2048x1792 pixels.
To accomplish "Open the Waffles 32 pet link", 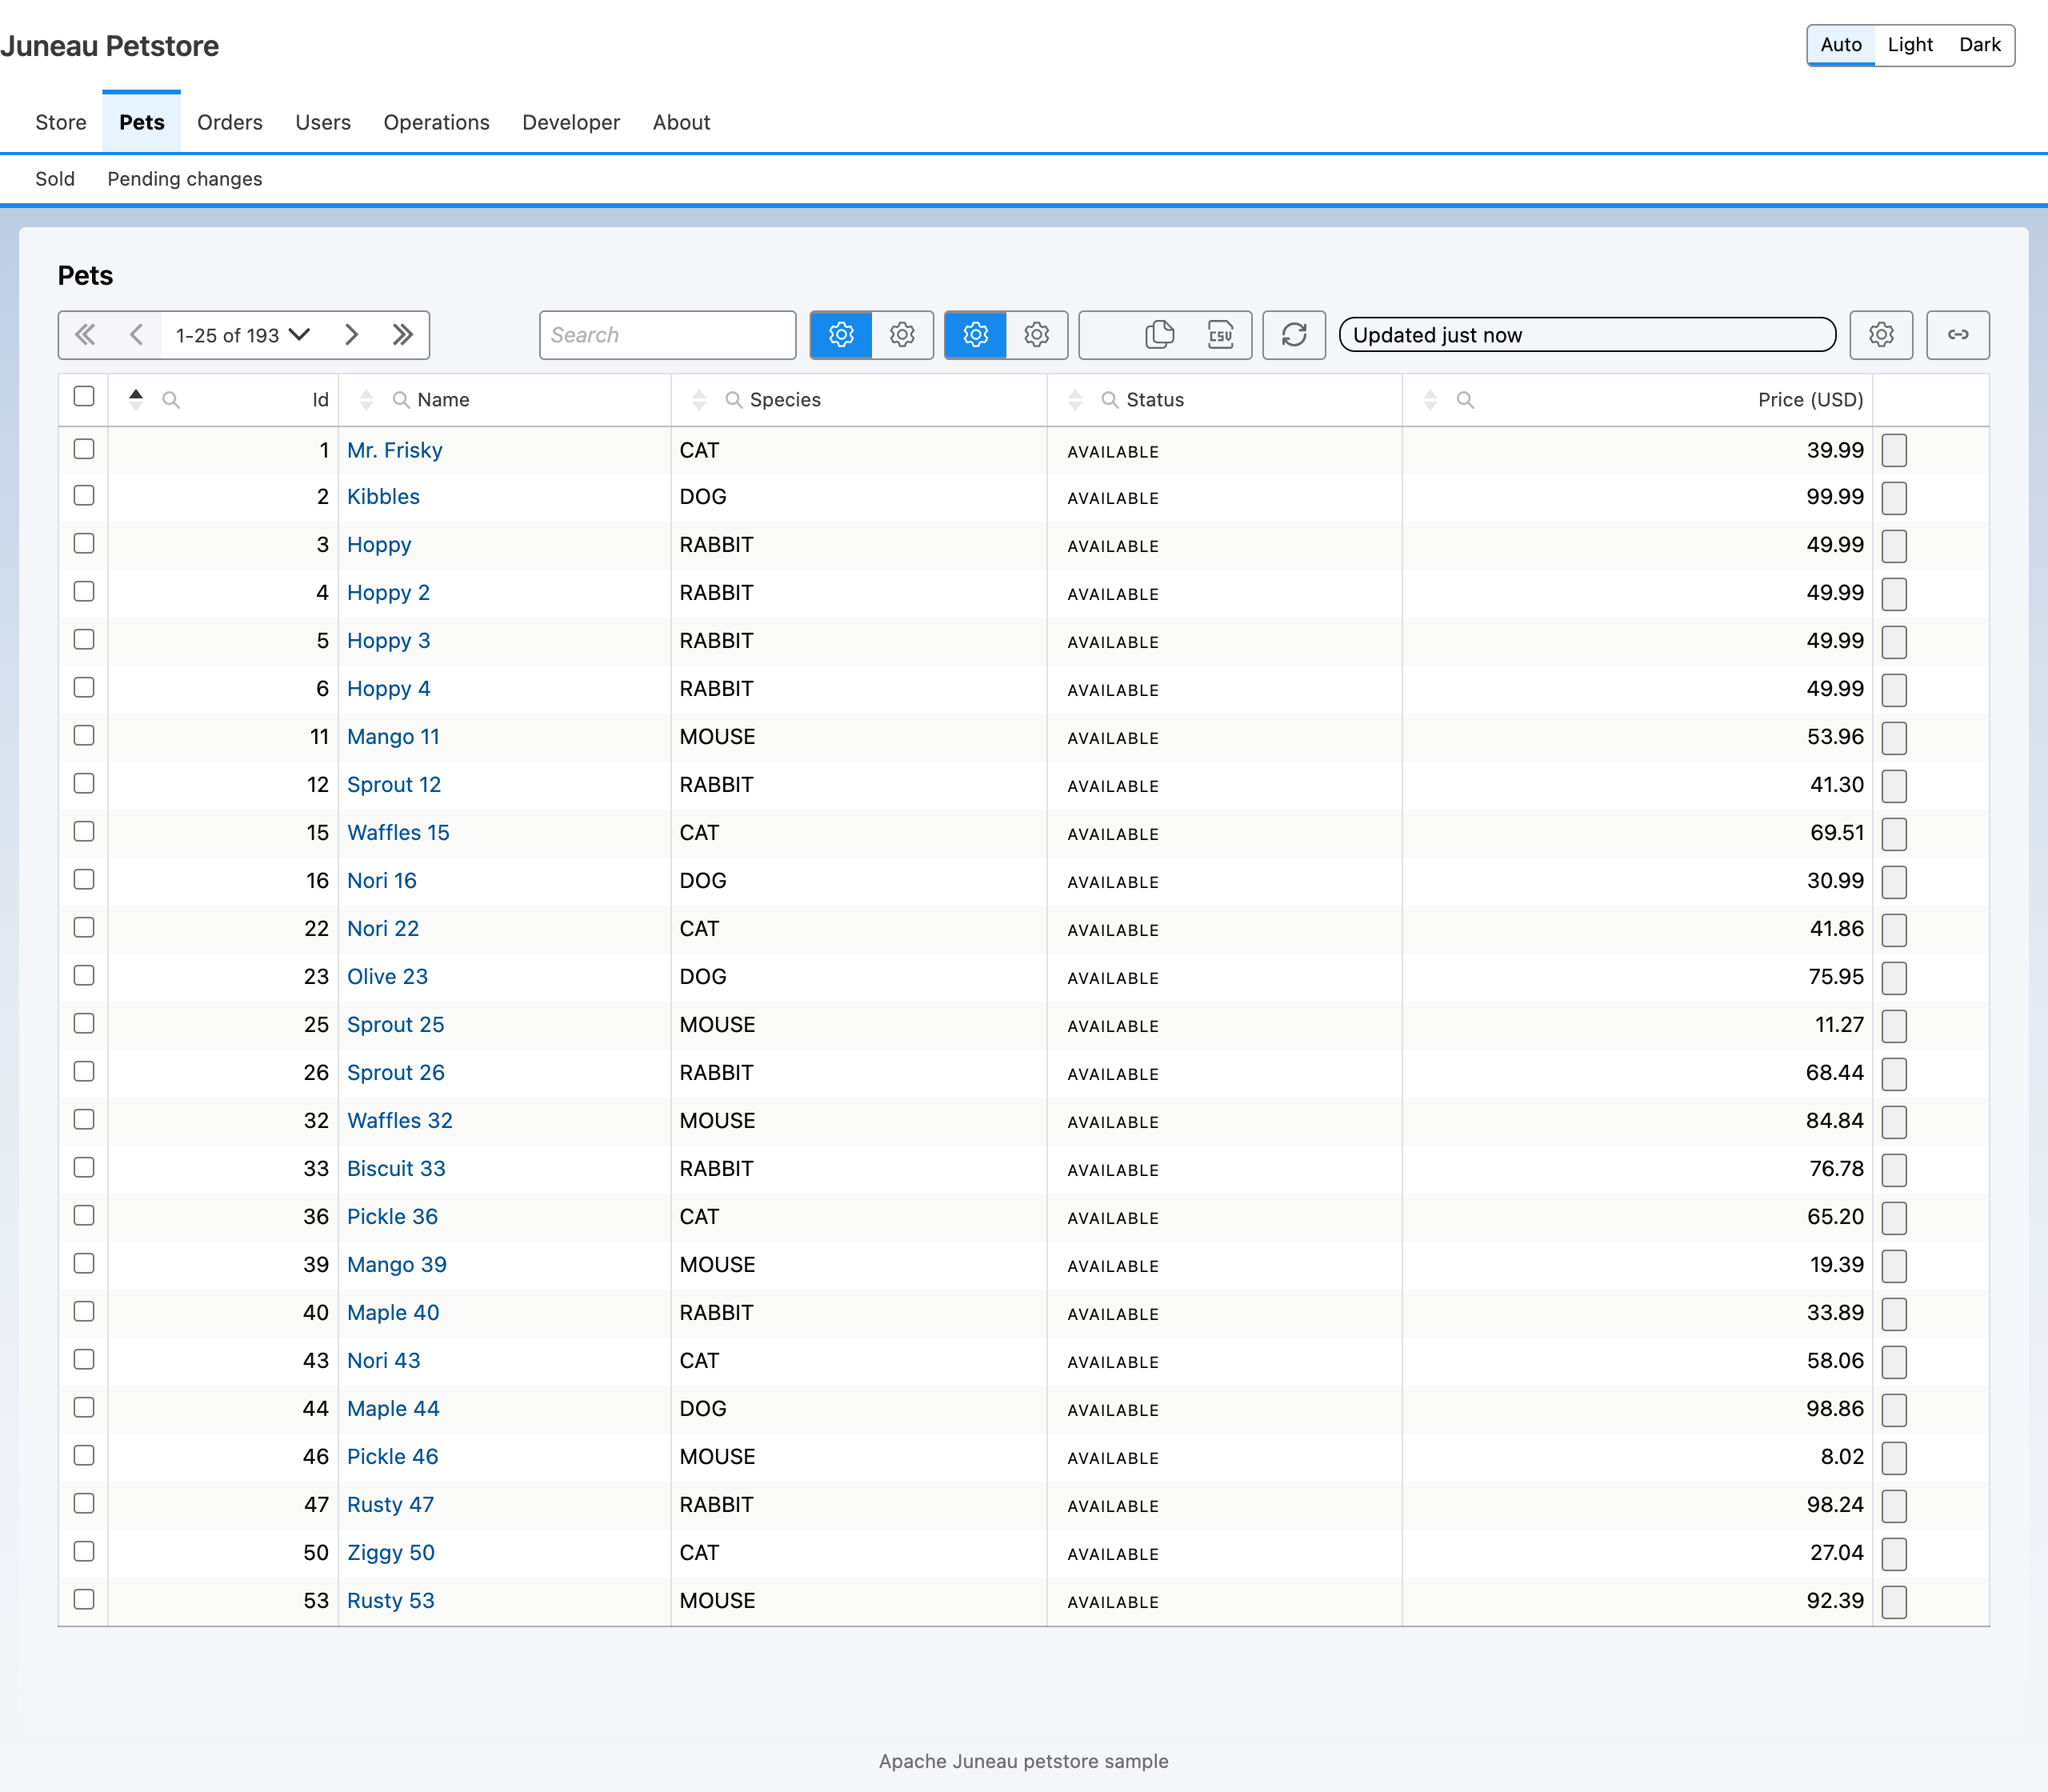I will [x=400, y=1121].
